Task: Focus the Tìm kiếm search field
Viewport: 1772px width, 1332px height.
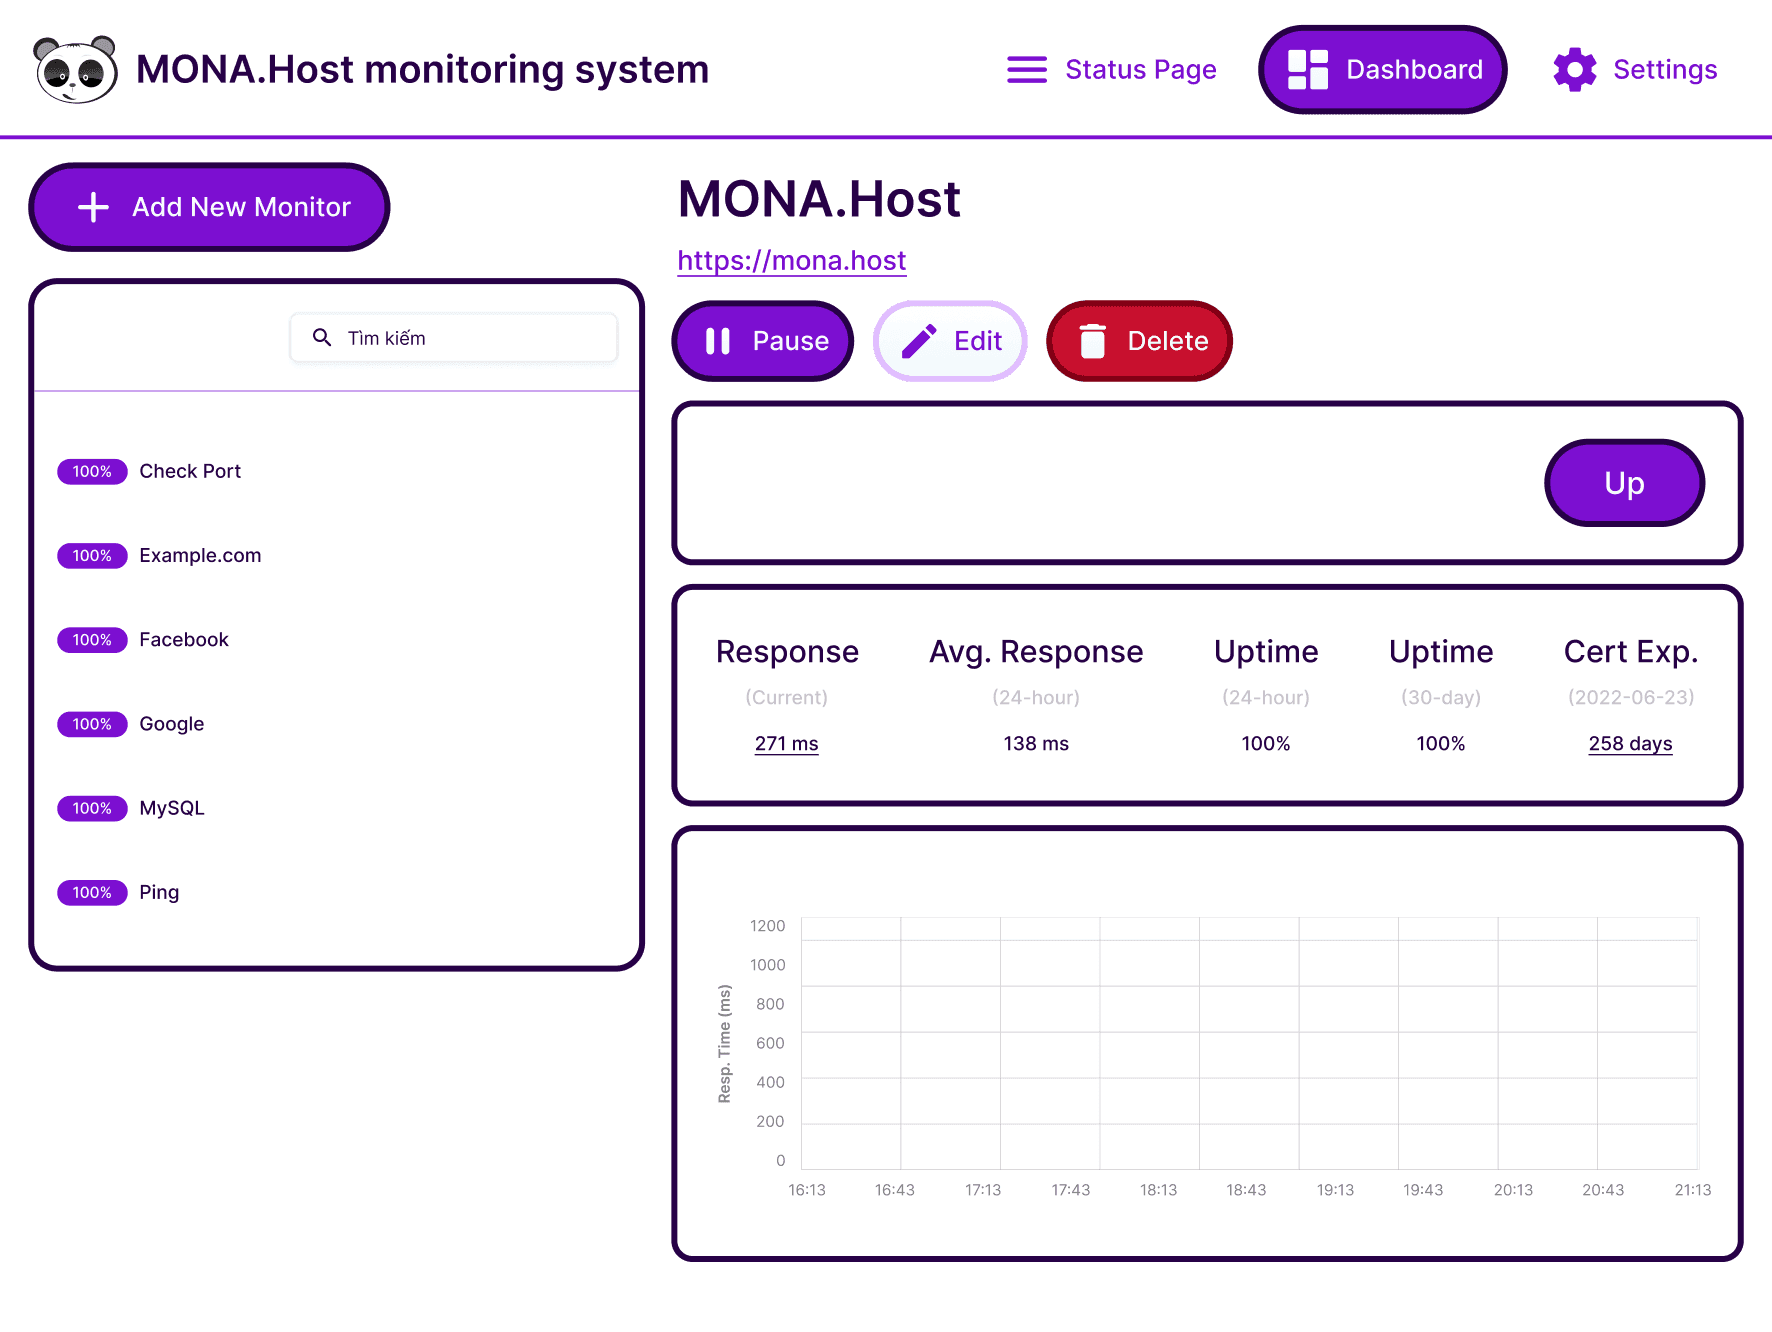Action: coord(454,338)
